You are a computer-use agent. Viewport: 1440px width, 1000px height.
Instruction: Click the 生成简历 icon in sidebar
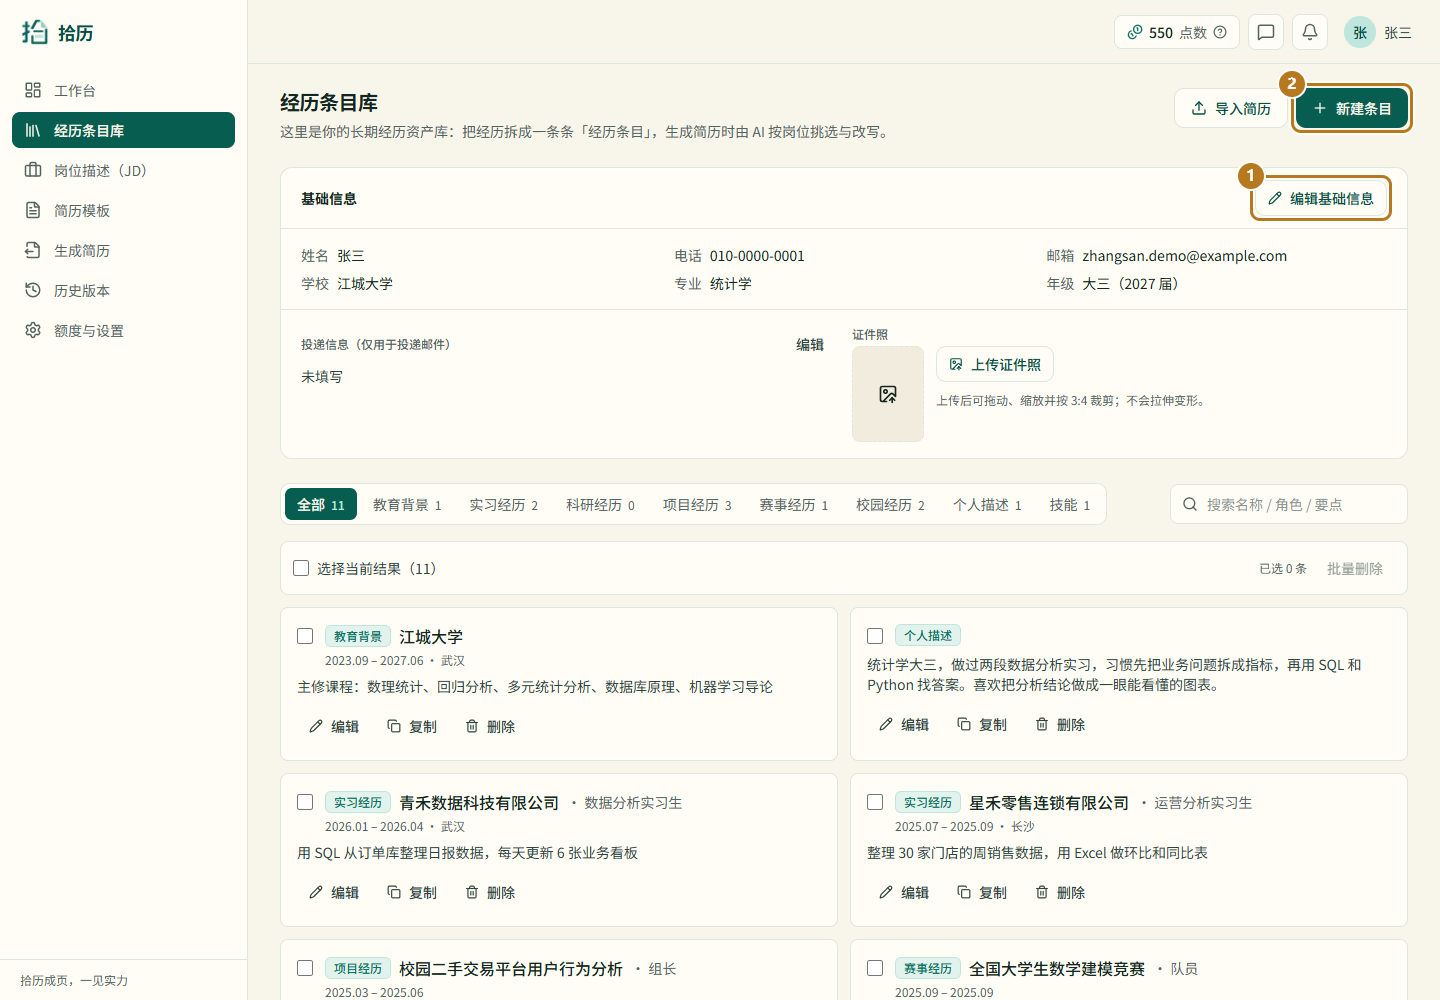point(33,250)
